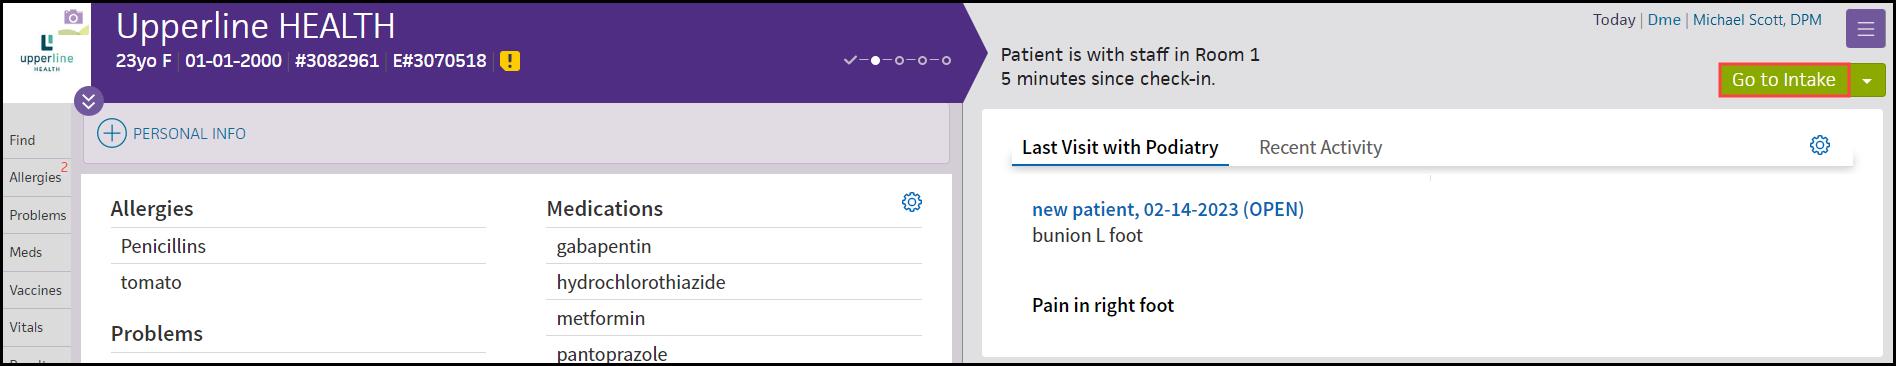Screen dimensions: 1896x366
Task: Open settings gear beside Medications
Action: pyautogui.click(x=911, y=202)
